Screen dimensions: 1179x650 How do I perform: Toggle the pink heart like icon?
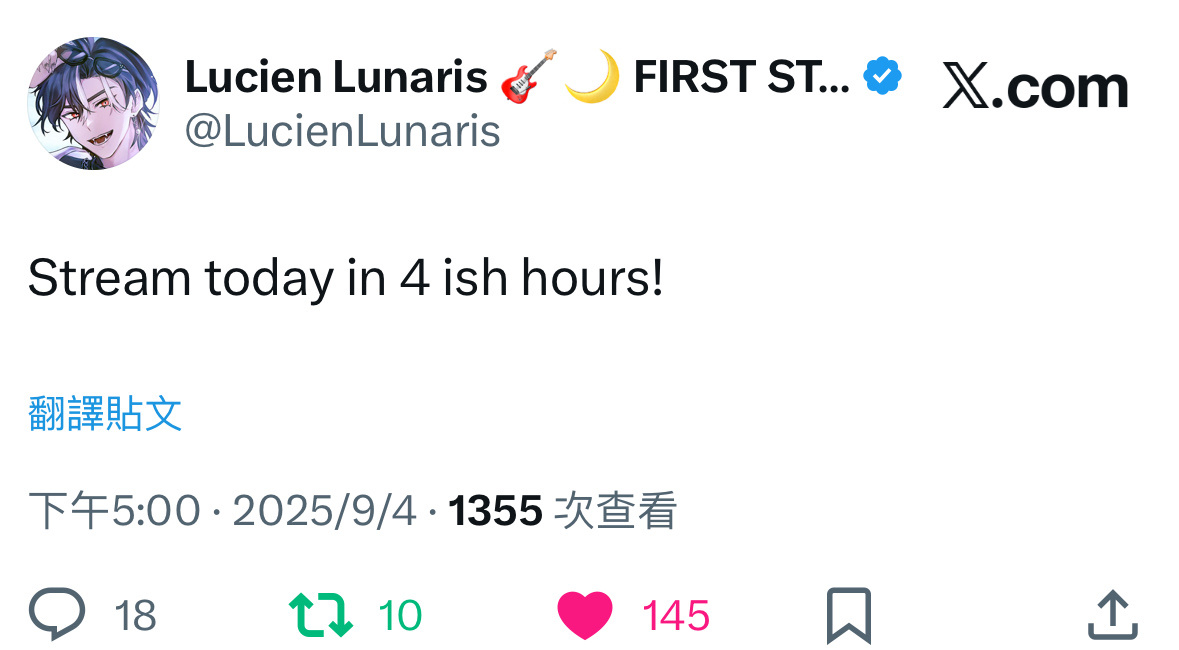point(584,616)
